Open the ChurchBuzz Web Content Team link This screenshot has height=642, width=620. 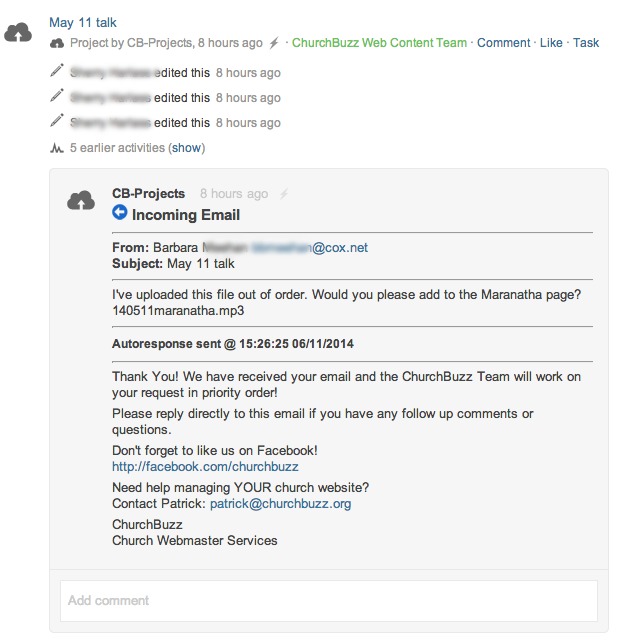[x=379, y=43]
